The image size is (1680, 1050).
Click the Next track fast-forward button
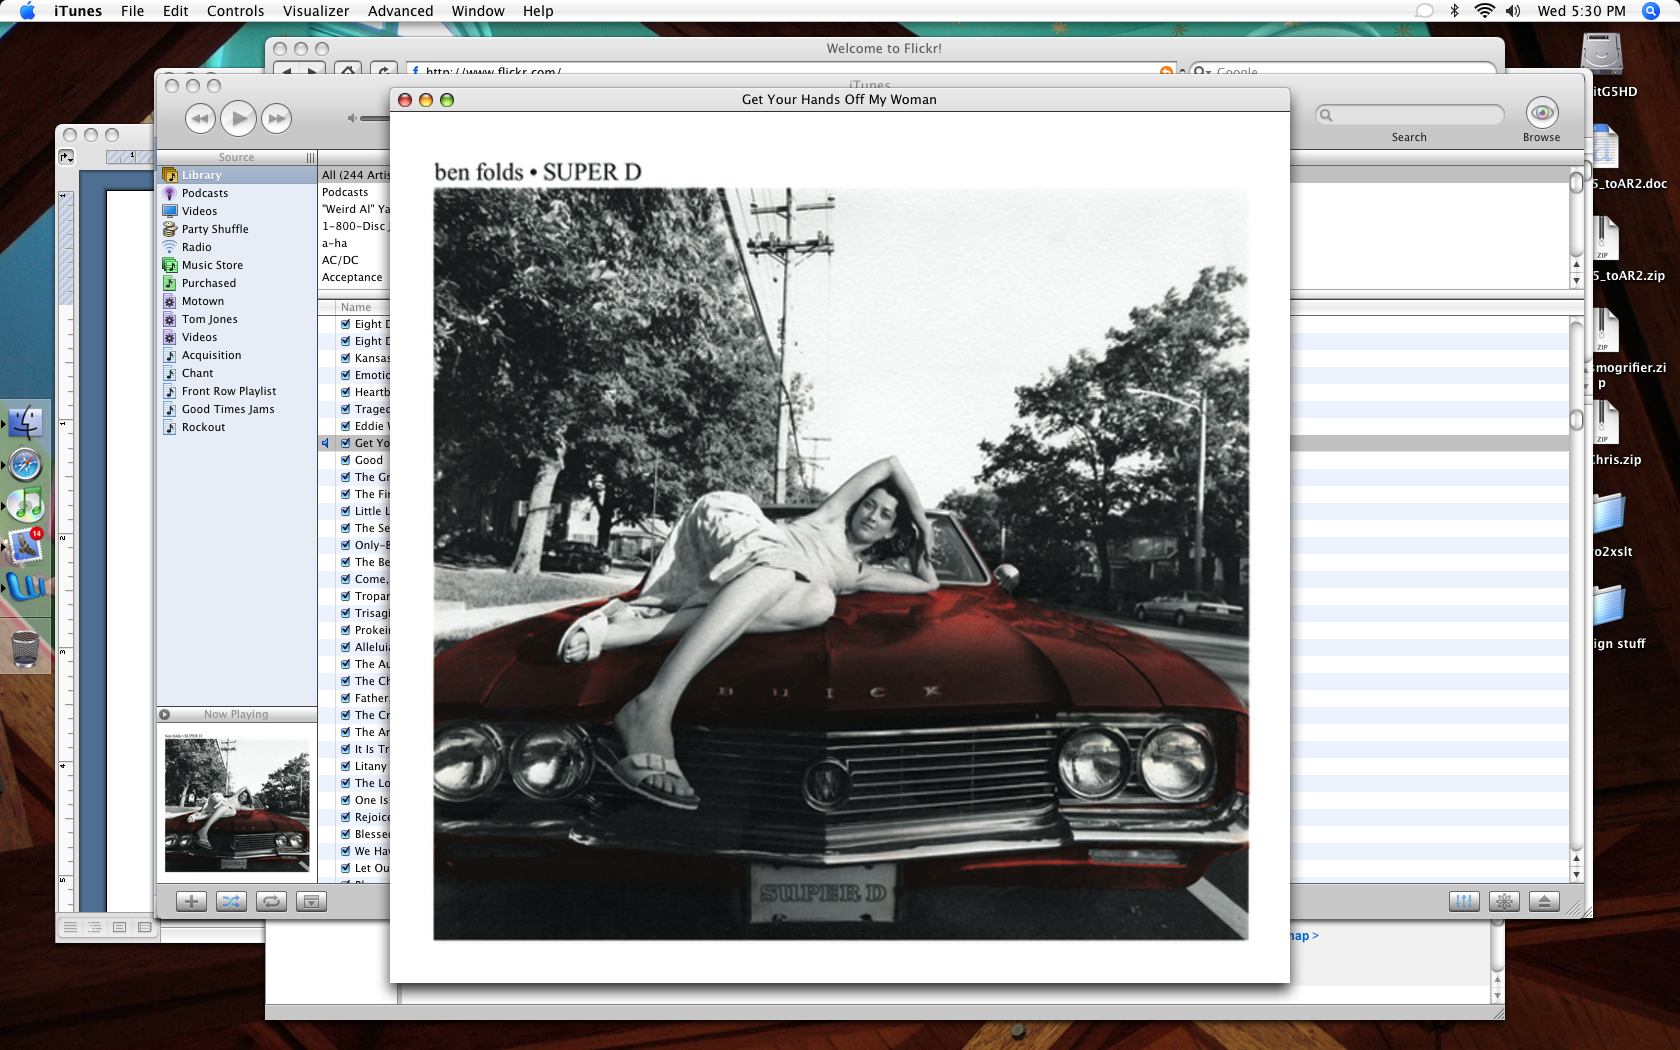tap(276, 119)
